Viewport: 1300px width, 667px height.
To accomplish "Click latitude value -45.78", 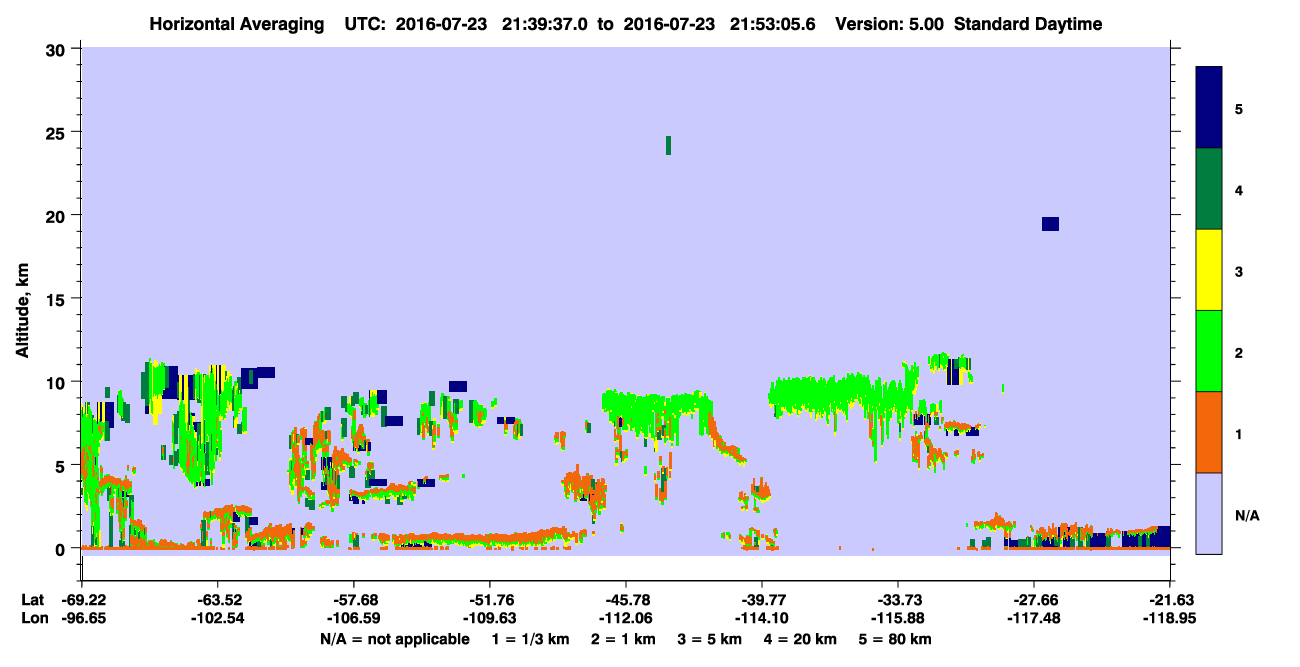I will point(626,600).
